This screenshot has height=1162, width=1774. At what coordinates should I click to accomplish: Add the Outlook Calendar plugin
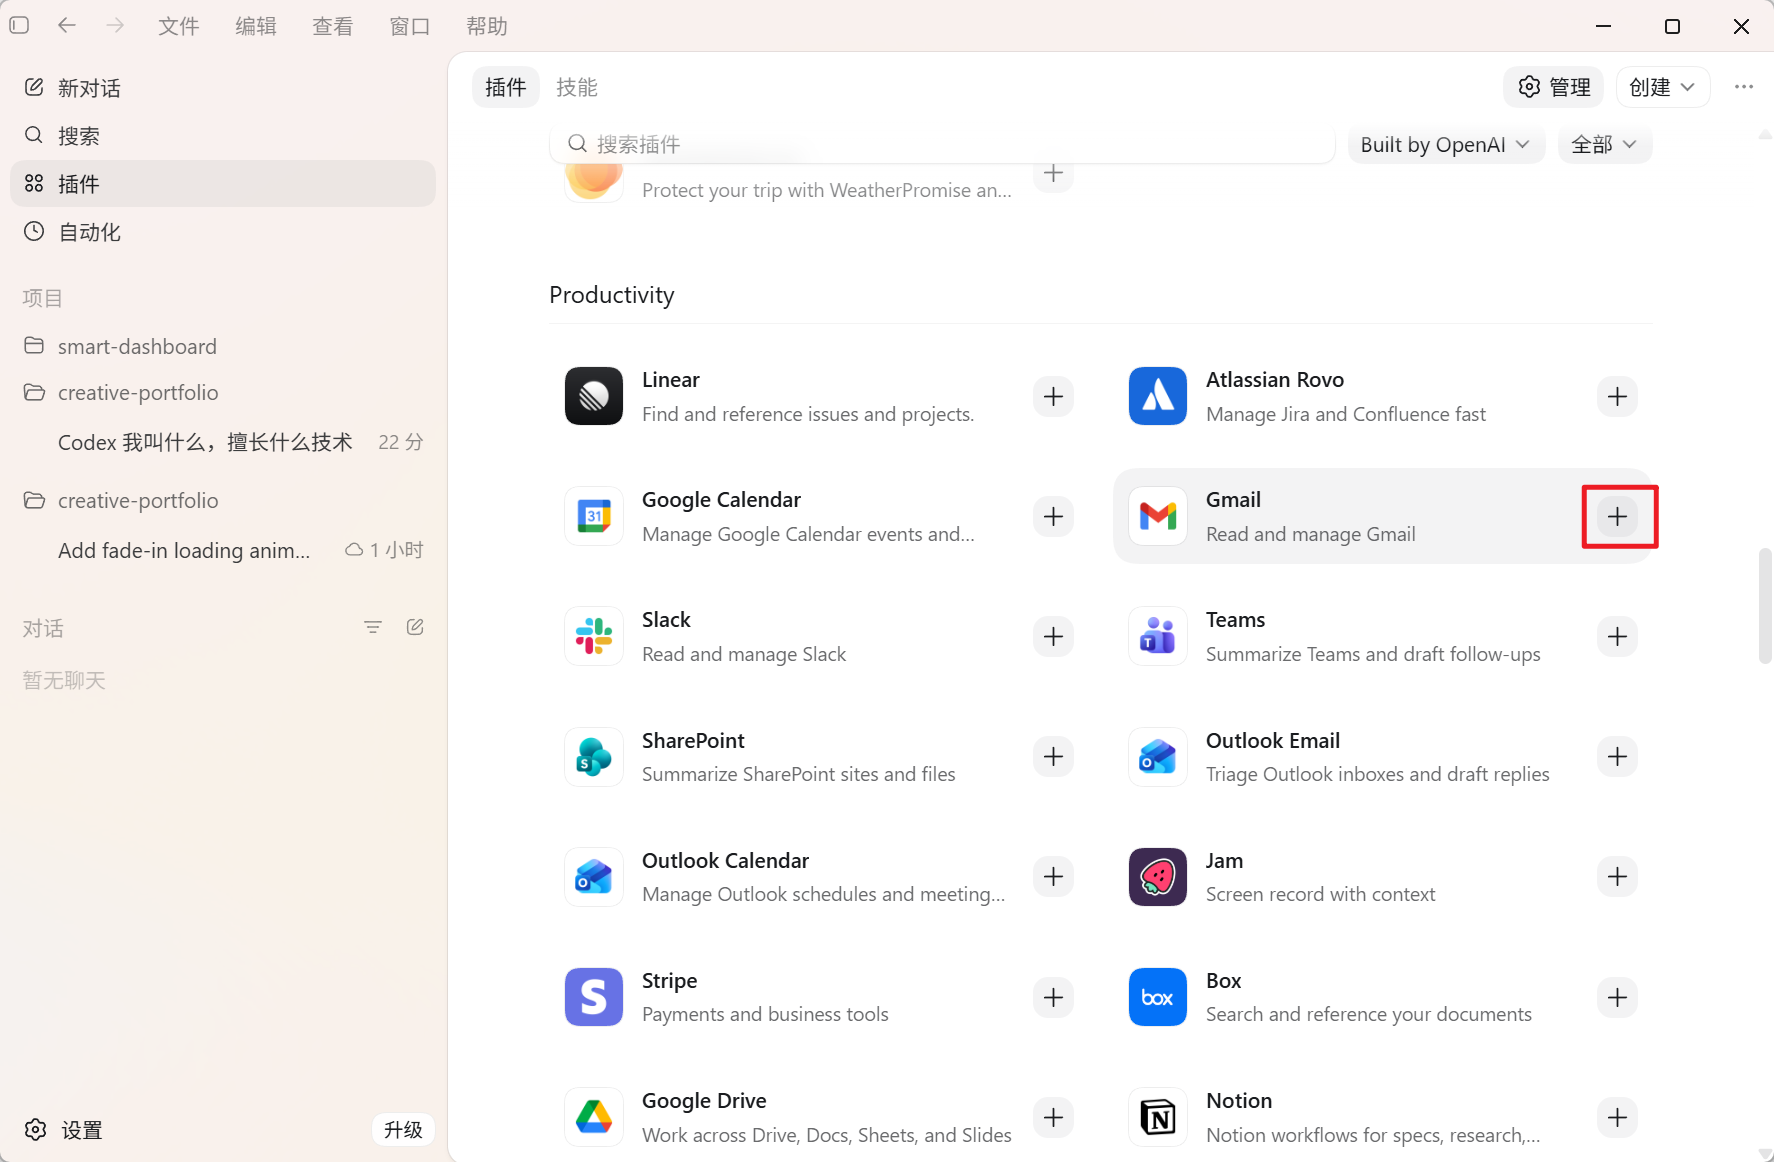(x=1053, y=877)
